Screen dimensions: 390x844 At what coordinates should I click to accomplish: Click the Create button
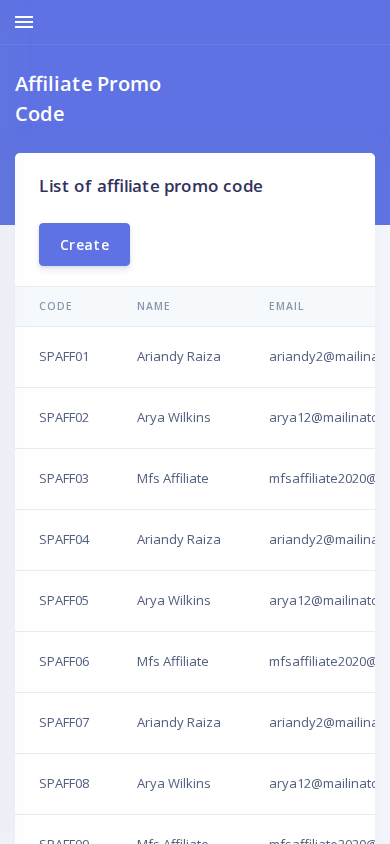pyautogui.click(x=84, y=244)
